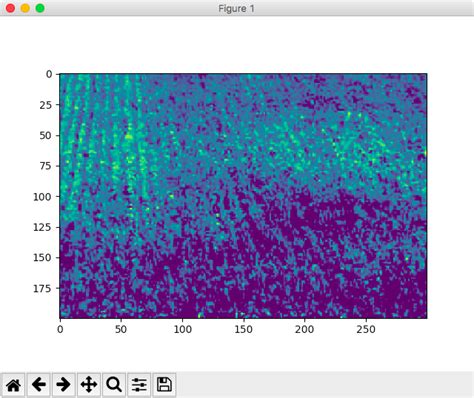Viewport: 474px width, 398px height.
Task: Go back to the previous view
Action: click(39, 385)
